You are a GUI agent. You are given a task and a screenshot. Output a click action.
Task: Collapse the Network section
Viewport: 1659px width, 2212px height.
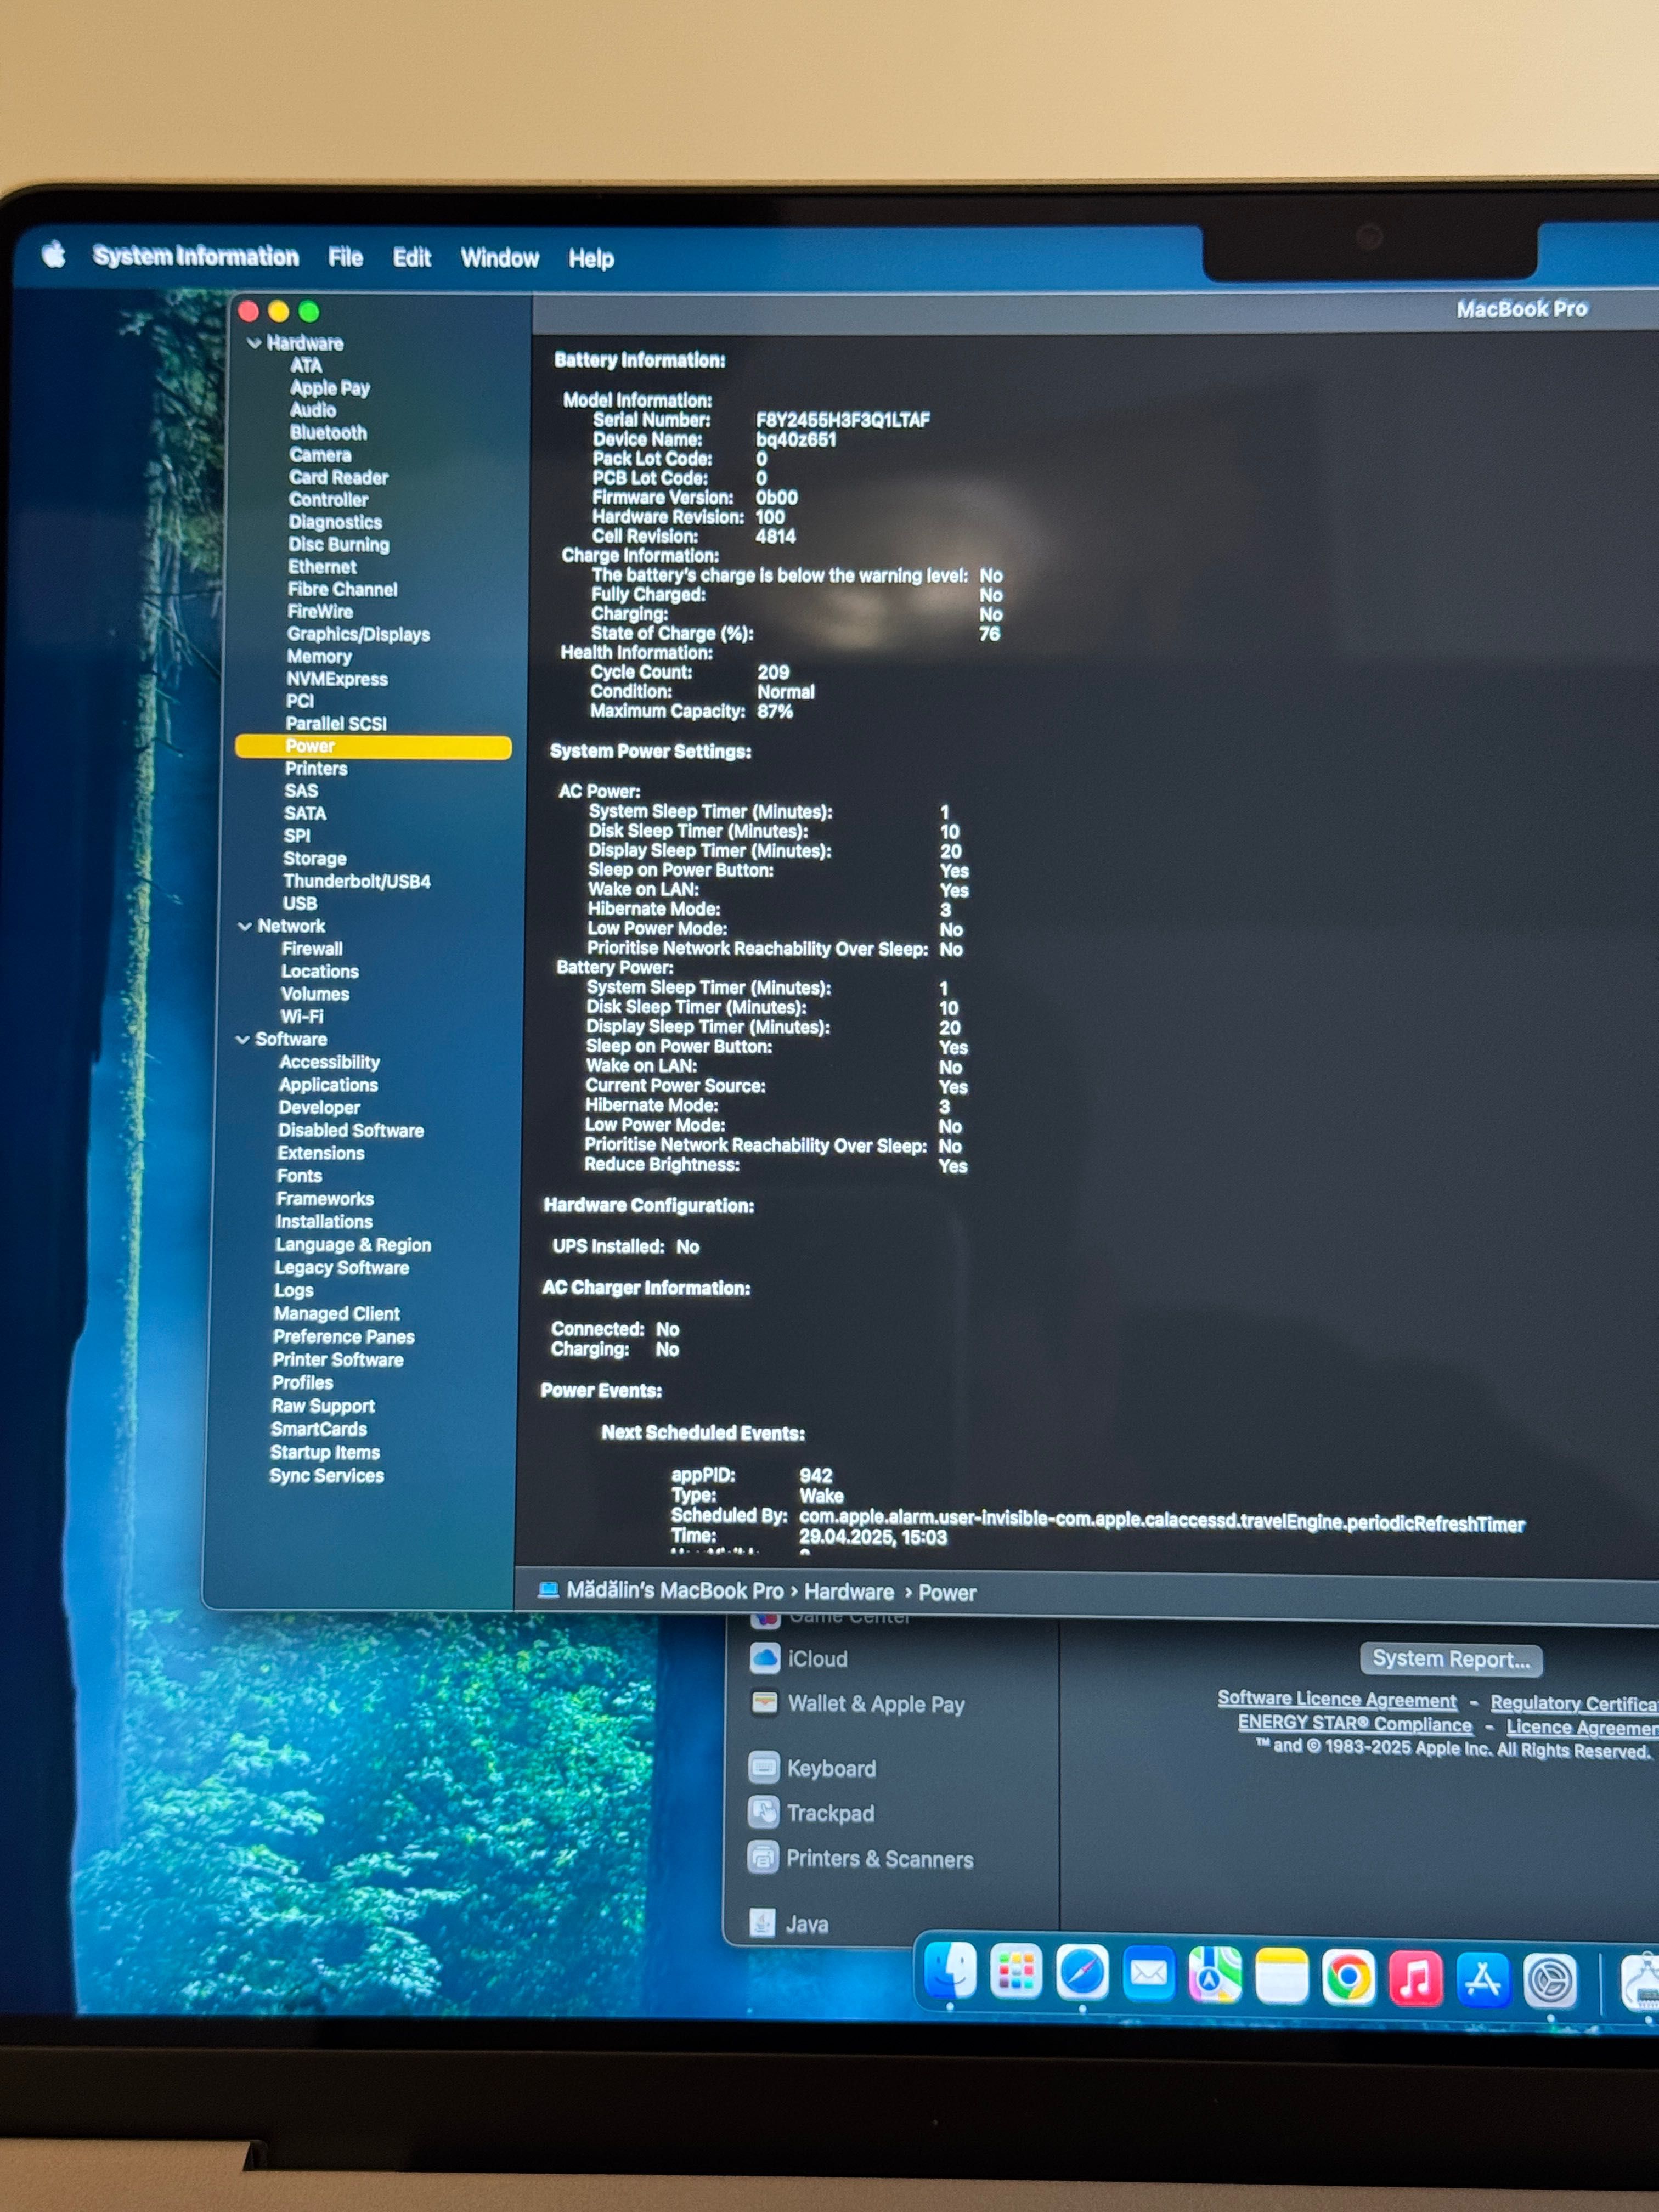click(244, 926)
